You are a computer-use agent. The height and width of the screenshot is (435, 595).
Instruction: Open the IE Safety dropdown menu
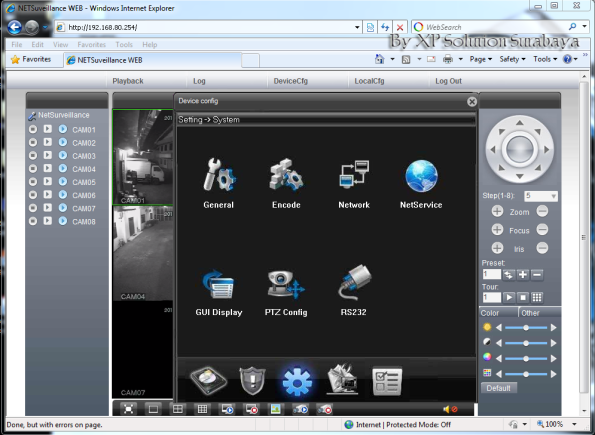tap(512, 59)
